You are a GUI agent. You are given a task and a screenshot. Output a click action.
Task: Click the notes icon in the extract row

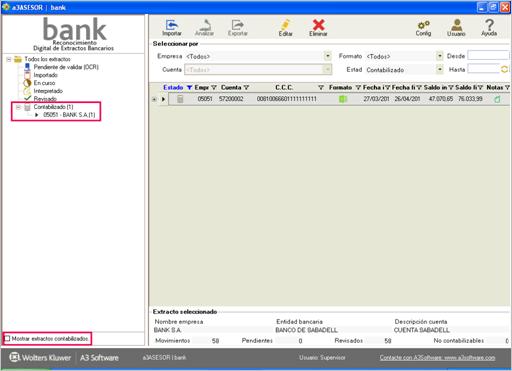click(497, 99)
